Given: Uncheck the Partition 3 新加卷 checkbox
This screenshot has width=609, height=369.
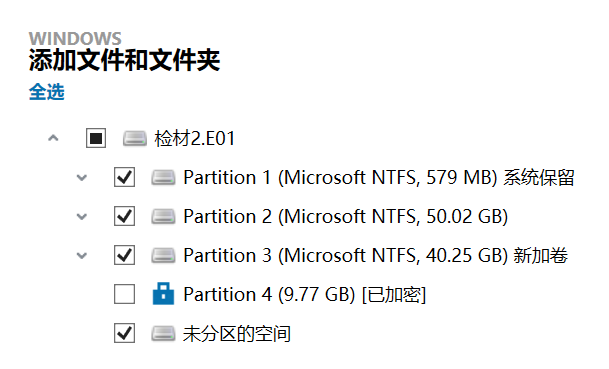Looking at the screenshot, I should pyautogui.click(x=124, y=255).
